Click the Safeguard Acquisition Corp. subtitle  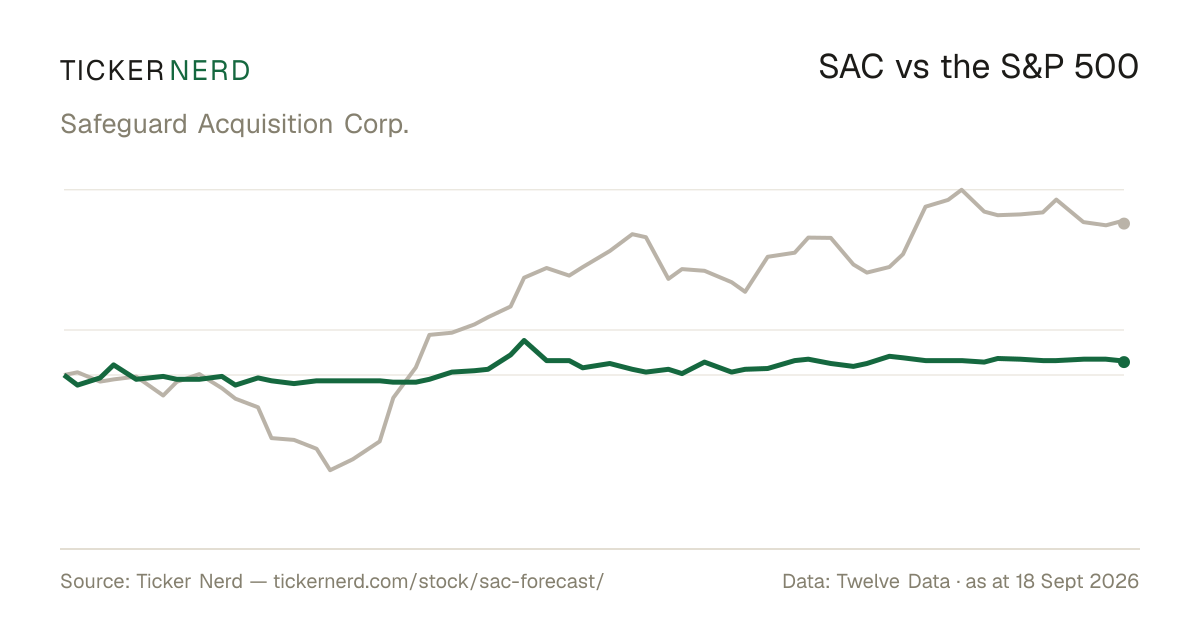(235, 125)
